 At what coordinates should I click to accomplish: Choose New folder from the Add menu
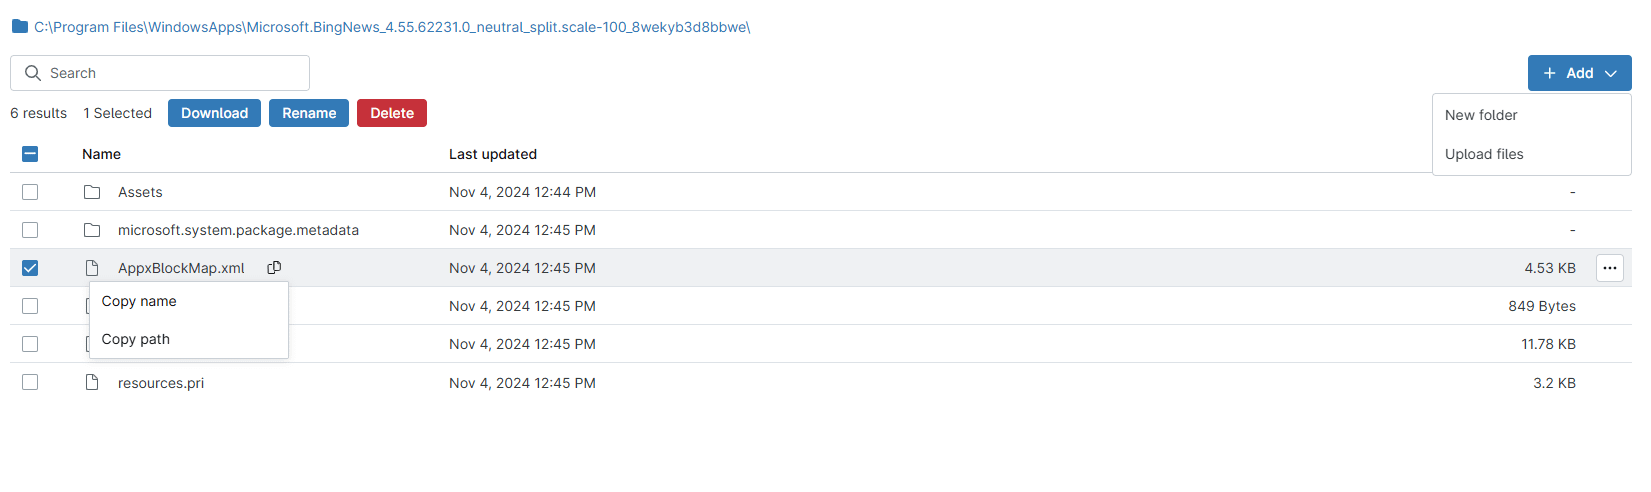pos(1481,115)
